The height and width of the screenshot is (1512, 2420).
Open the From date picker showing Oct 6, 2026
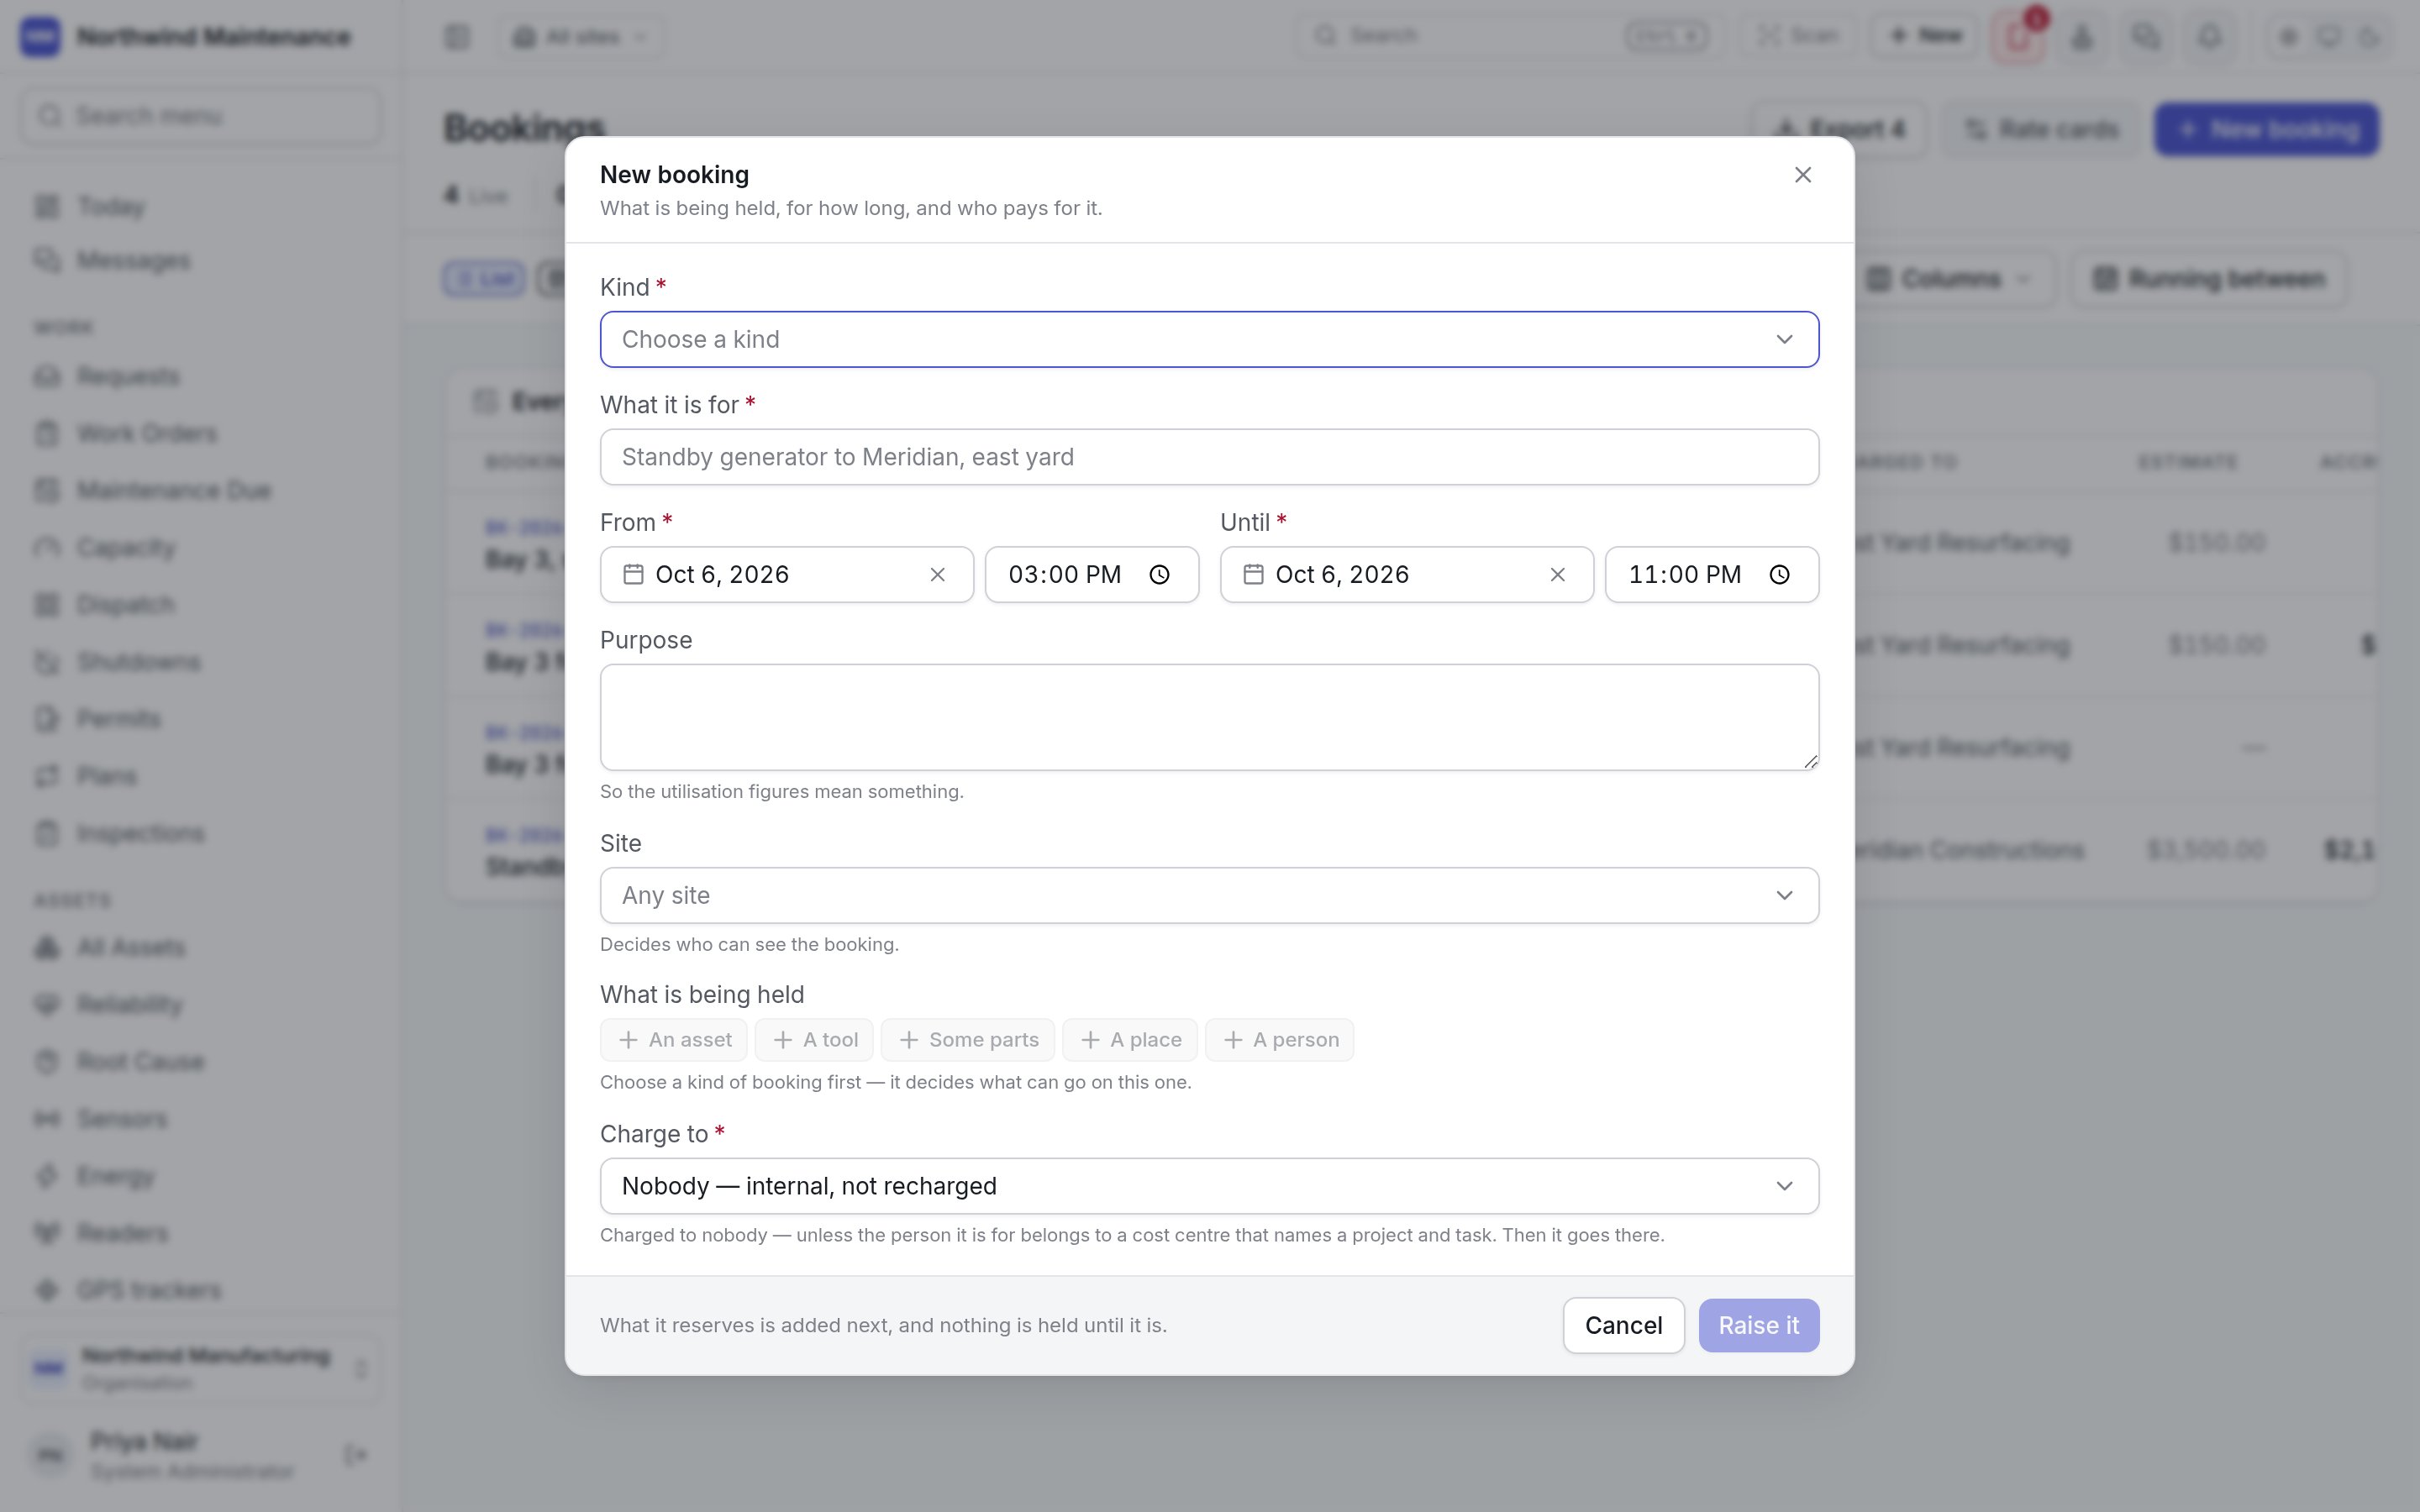click(786, 574)
